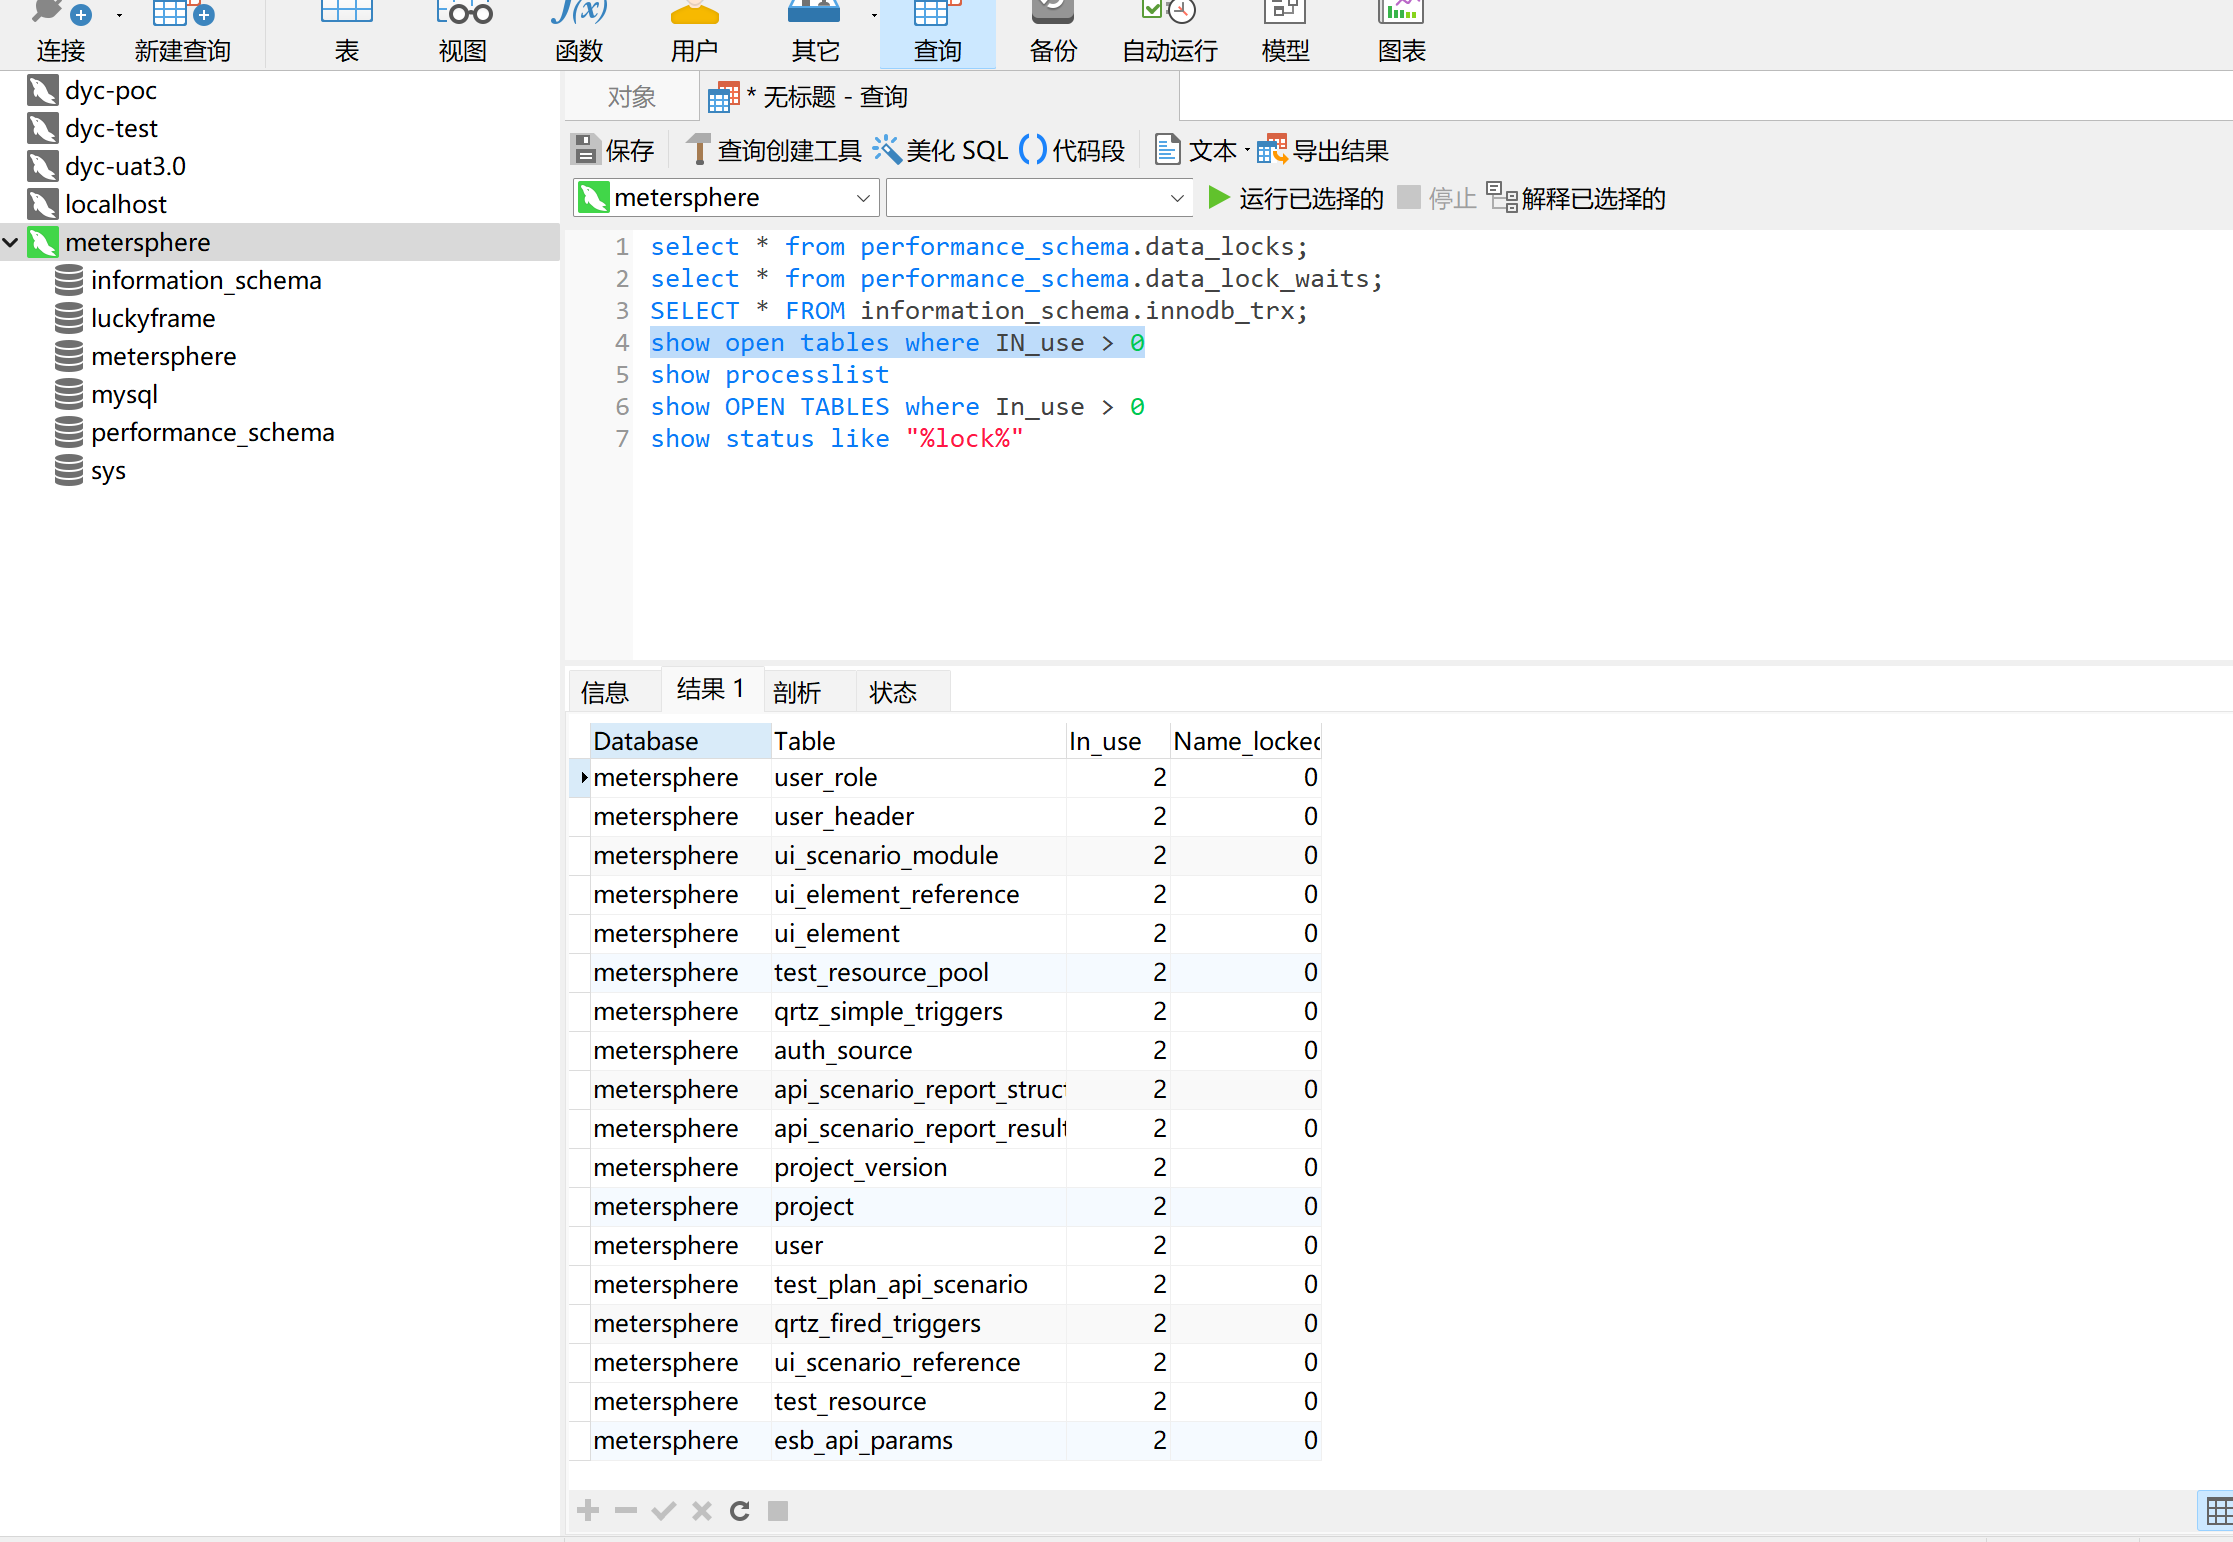Image resolution: width=2233 pixels, height=1542 pixels.
Task: Open the 对象 tab
Action: coord(631,97)
